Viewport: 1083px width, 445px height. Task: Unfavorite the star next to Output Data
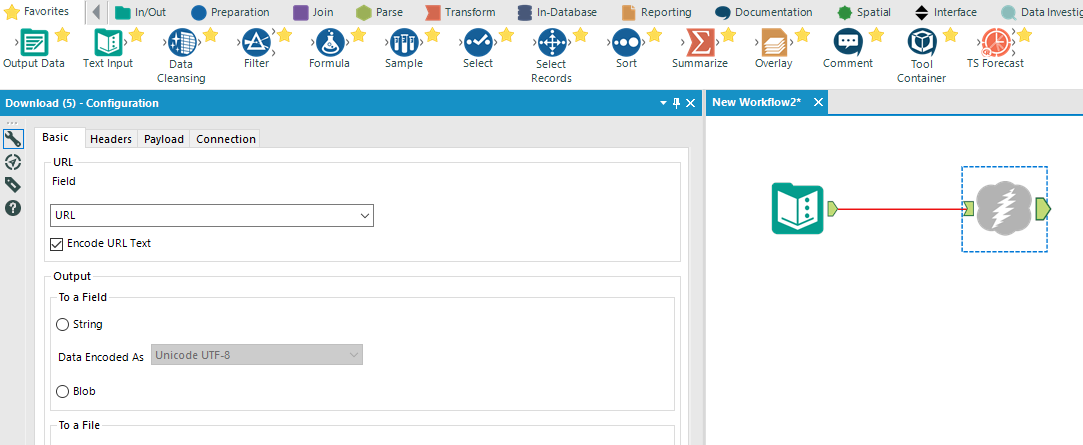pyautogui.click(x=62, y=35)
